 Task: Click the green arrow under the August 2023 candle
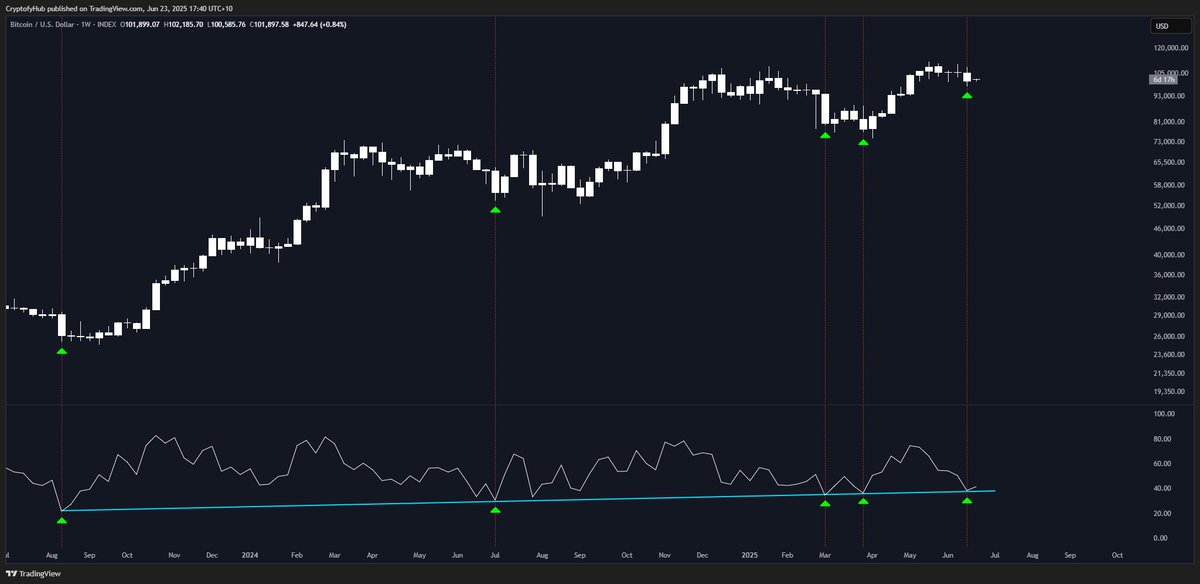pyautogui.click(x=62, y=351)
